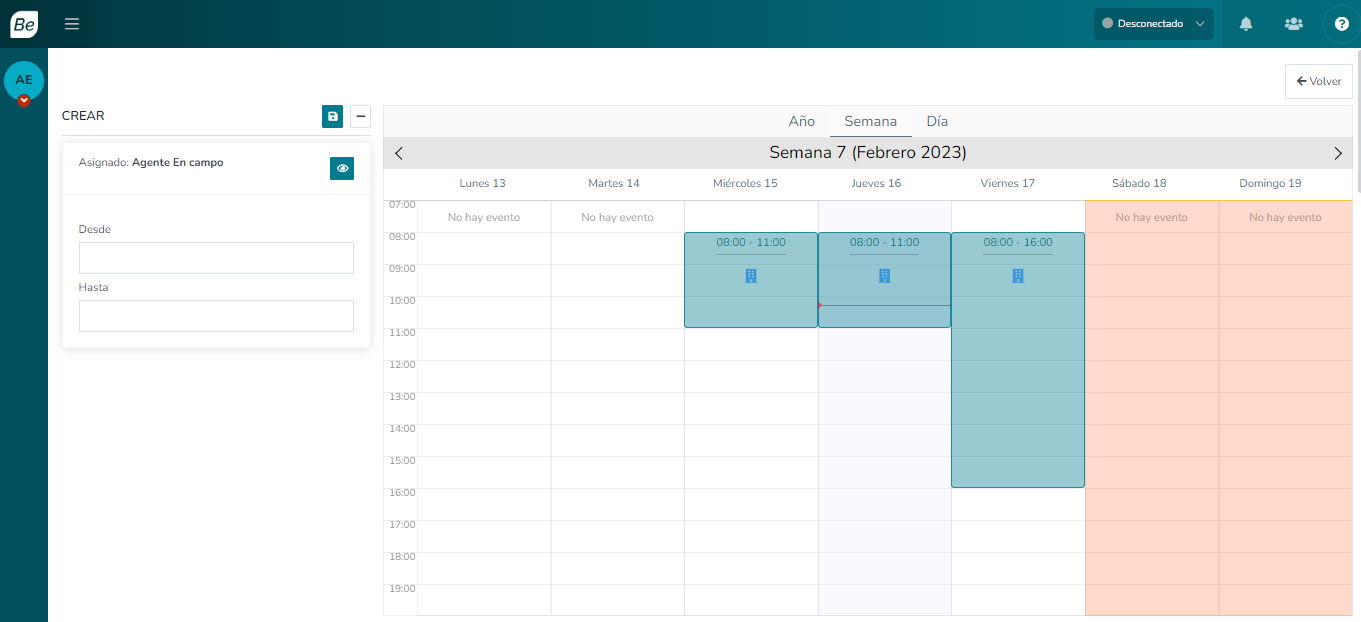Click the building icon in Miércoles 15 event
Screen dimensions: 1361x622
pos(751,276)
